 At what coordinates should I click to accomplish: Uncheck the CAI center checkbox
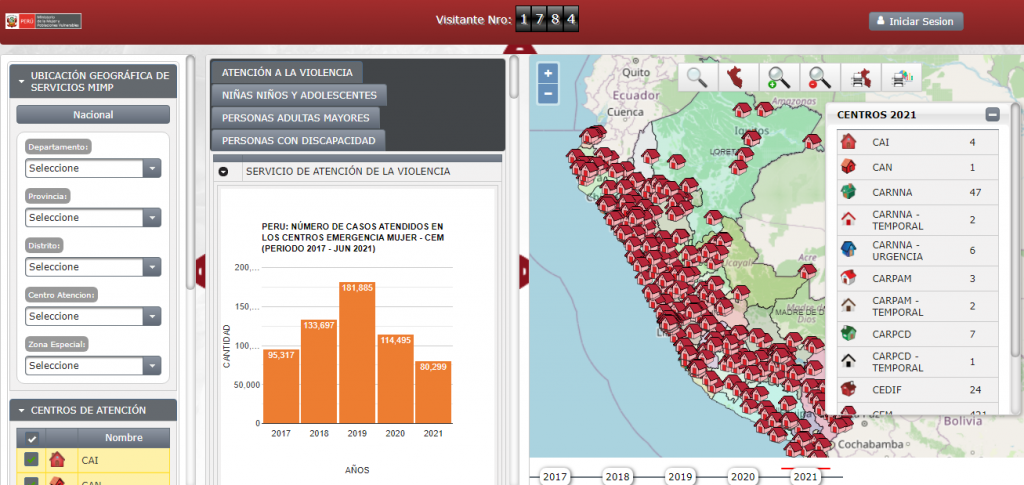coord(32,460)
